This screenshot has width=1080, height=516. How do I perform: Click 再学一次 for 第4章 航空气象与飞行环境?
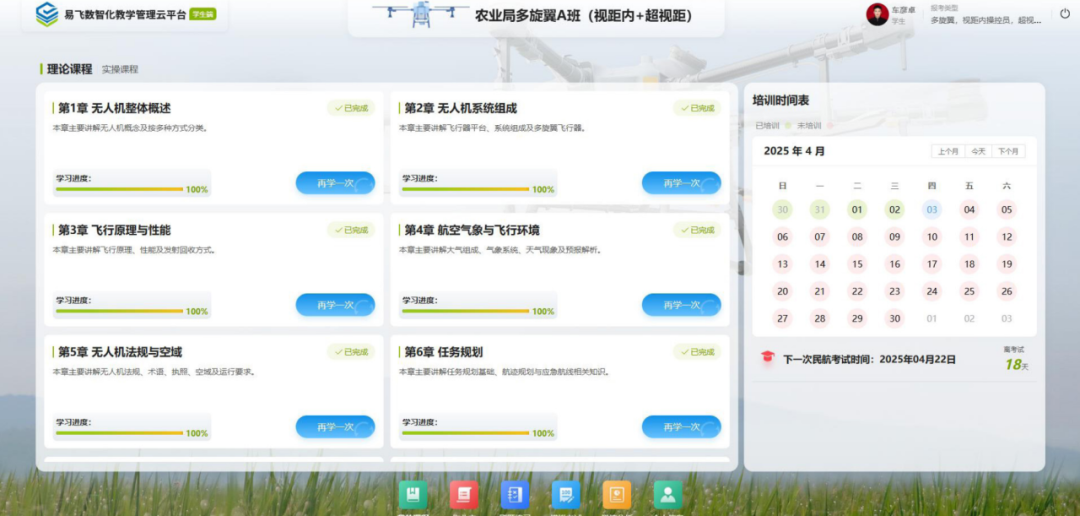681,305
